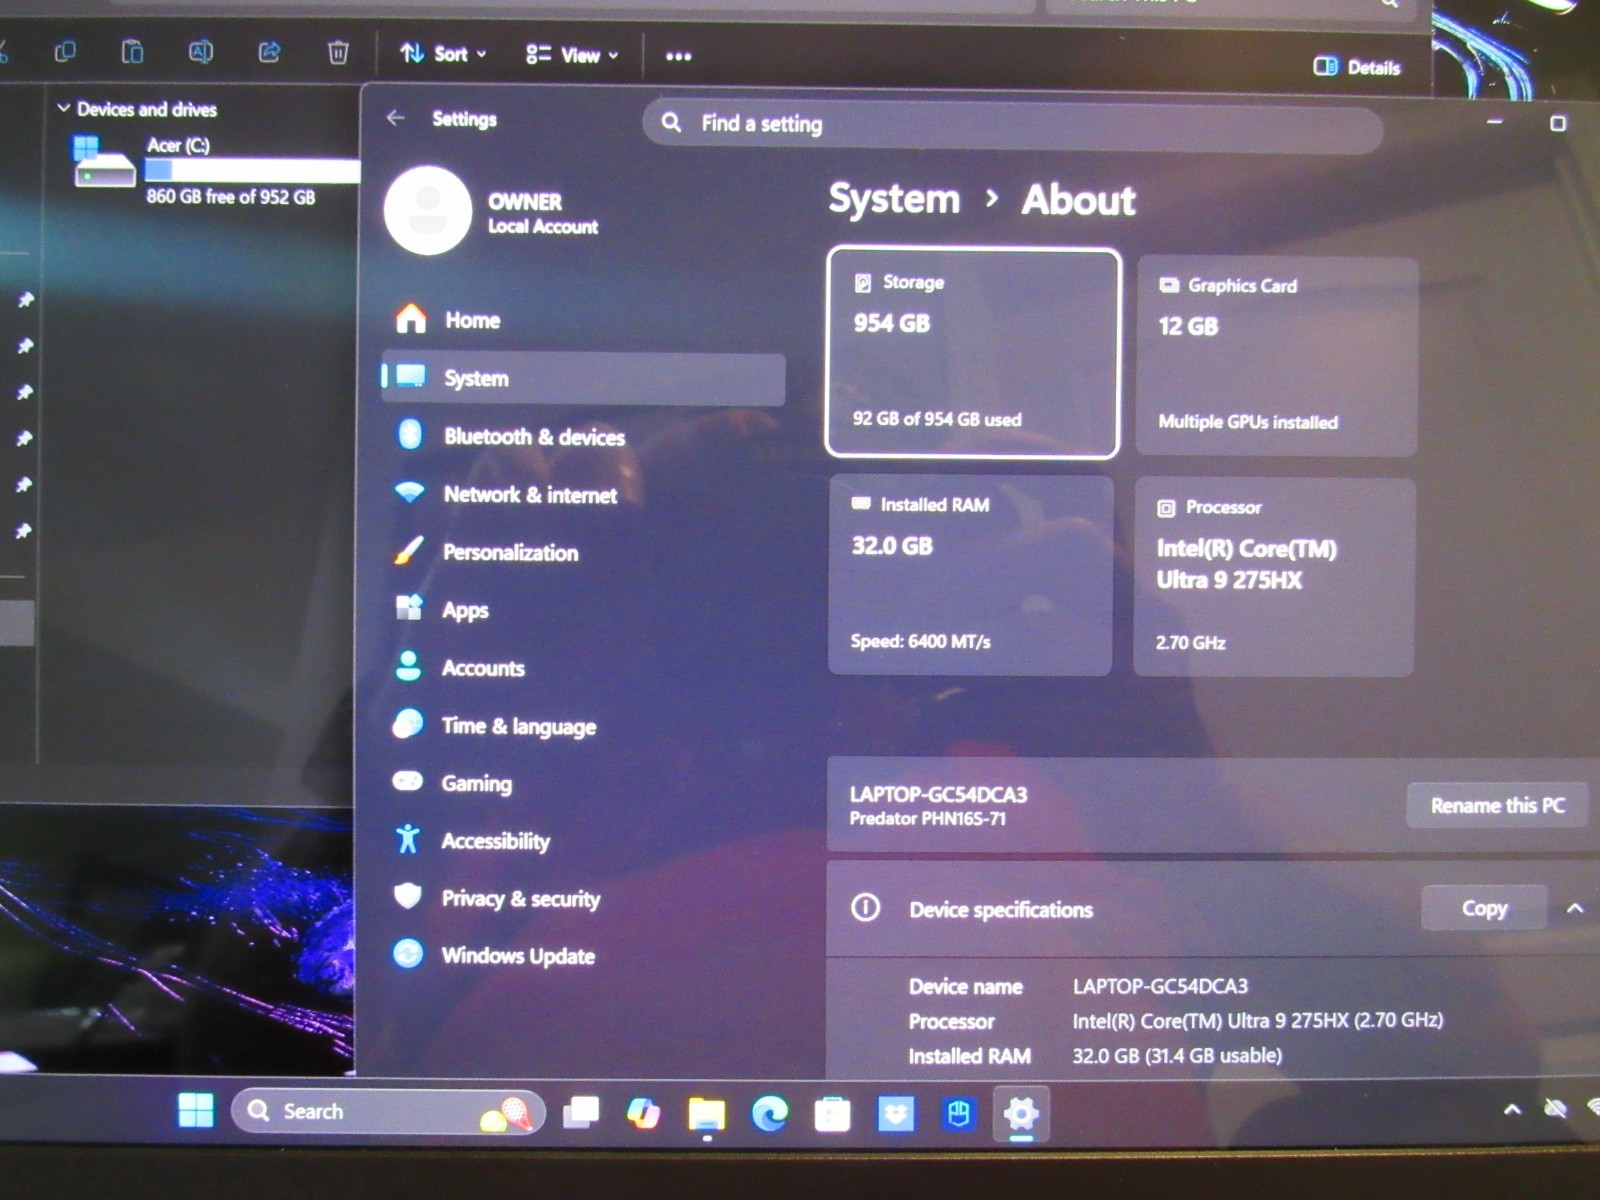Maximize the Settings window
The image size is (1600, 1200).
1557,123
